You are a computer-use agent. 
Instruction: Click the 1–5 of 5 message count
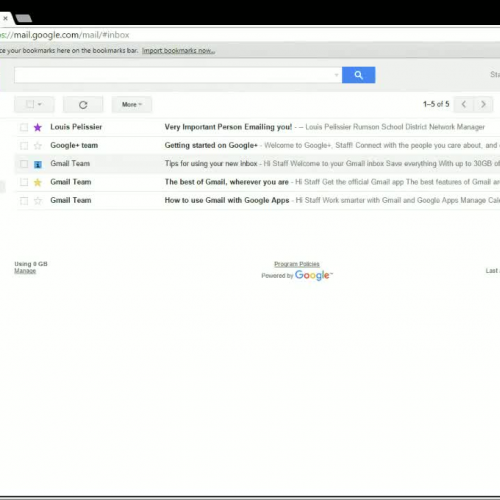pos(436,104)
